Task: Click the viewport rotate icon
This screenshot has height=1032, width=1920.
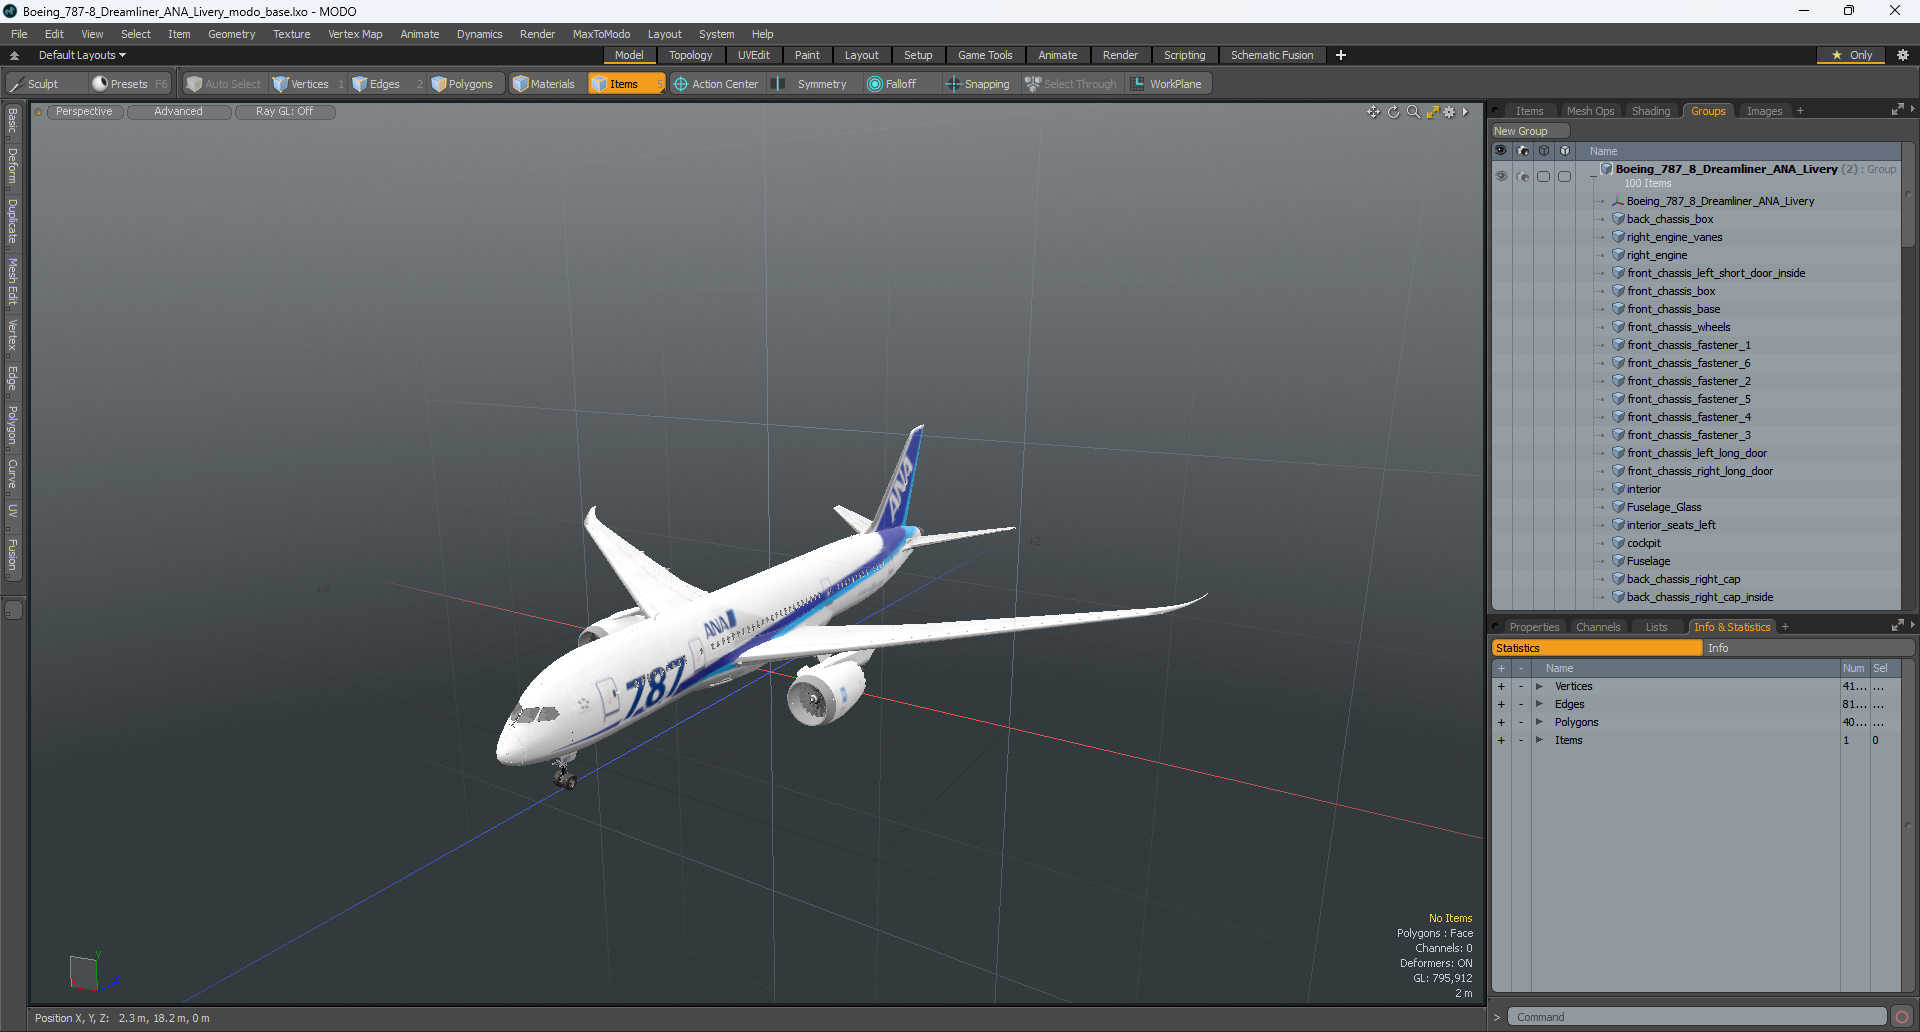Action: (1393, 112)
